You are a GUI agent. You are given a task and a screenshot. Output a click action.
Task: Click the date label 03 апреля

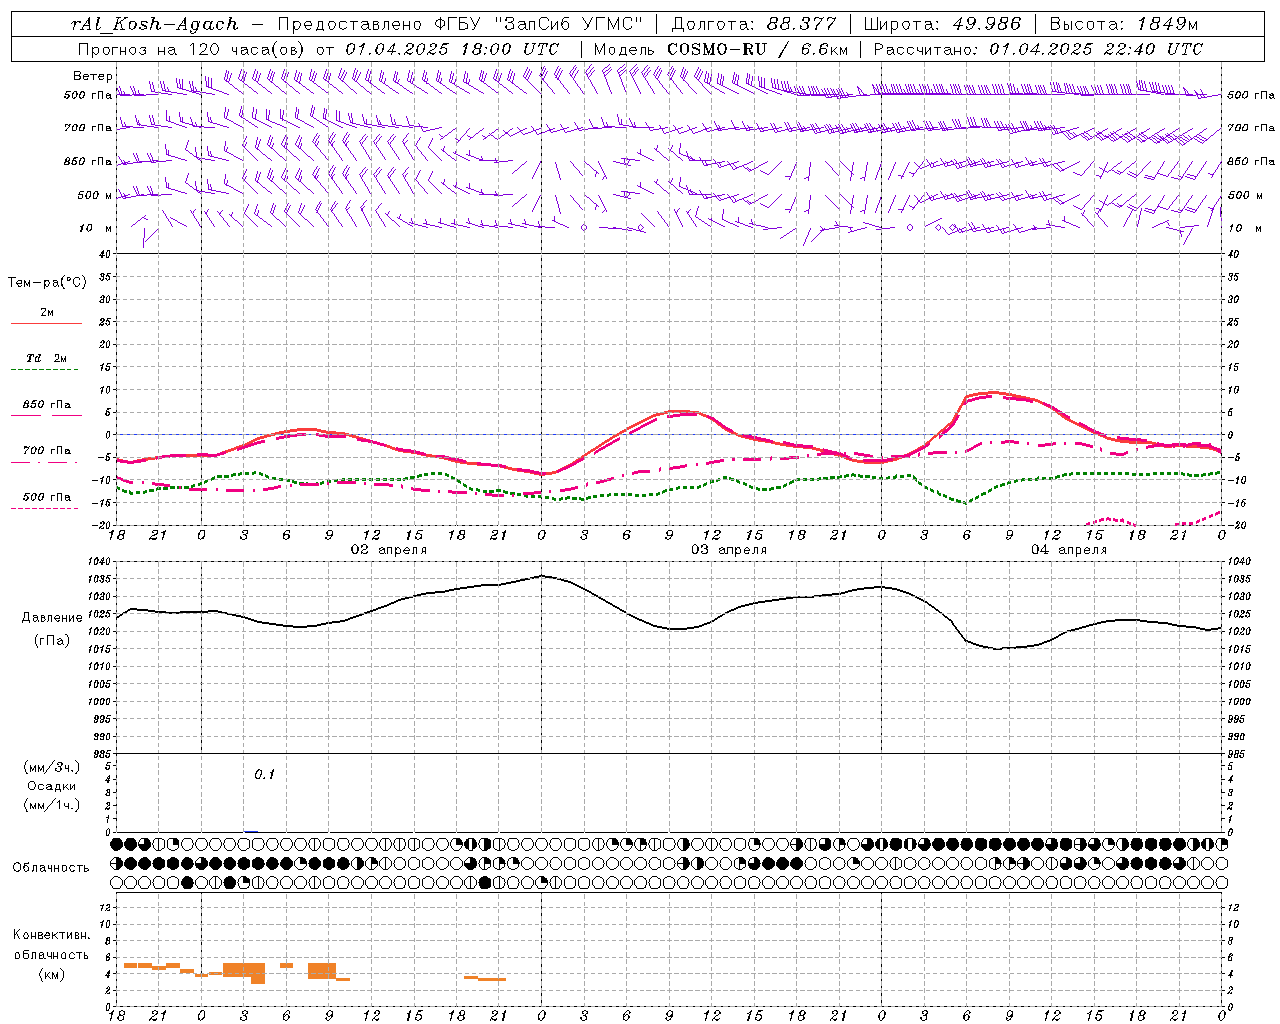click(729, 550)
